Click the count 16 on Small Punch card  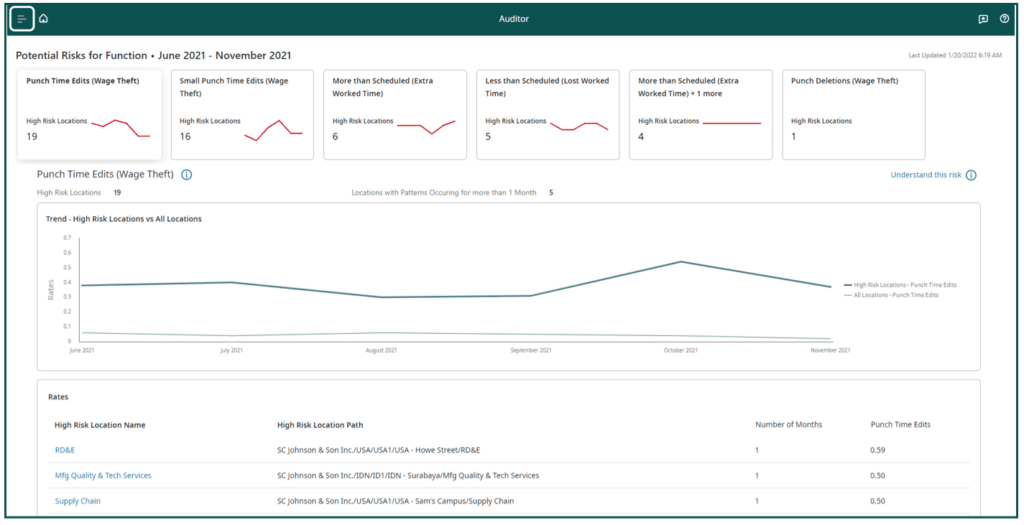pos(185,136)
